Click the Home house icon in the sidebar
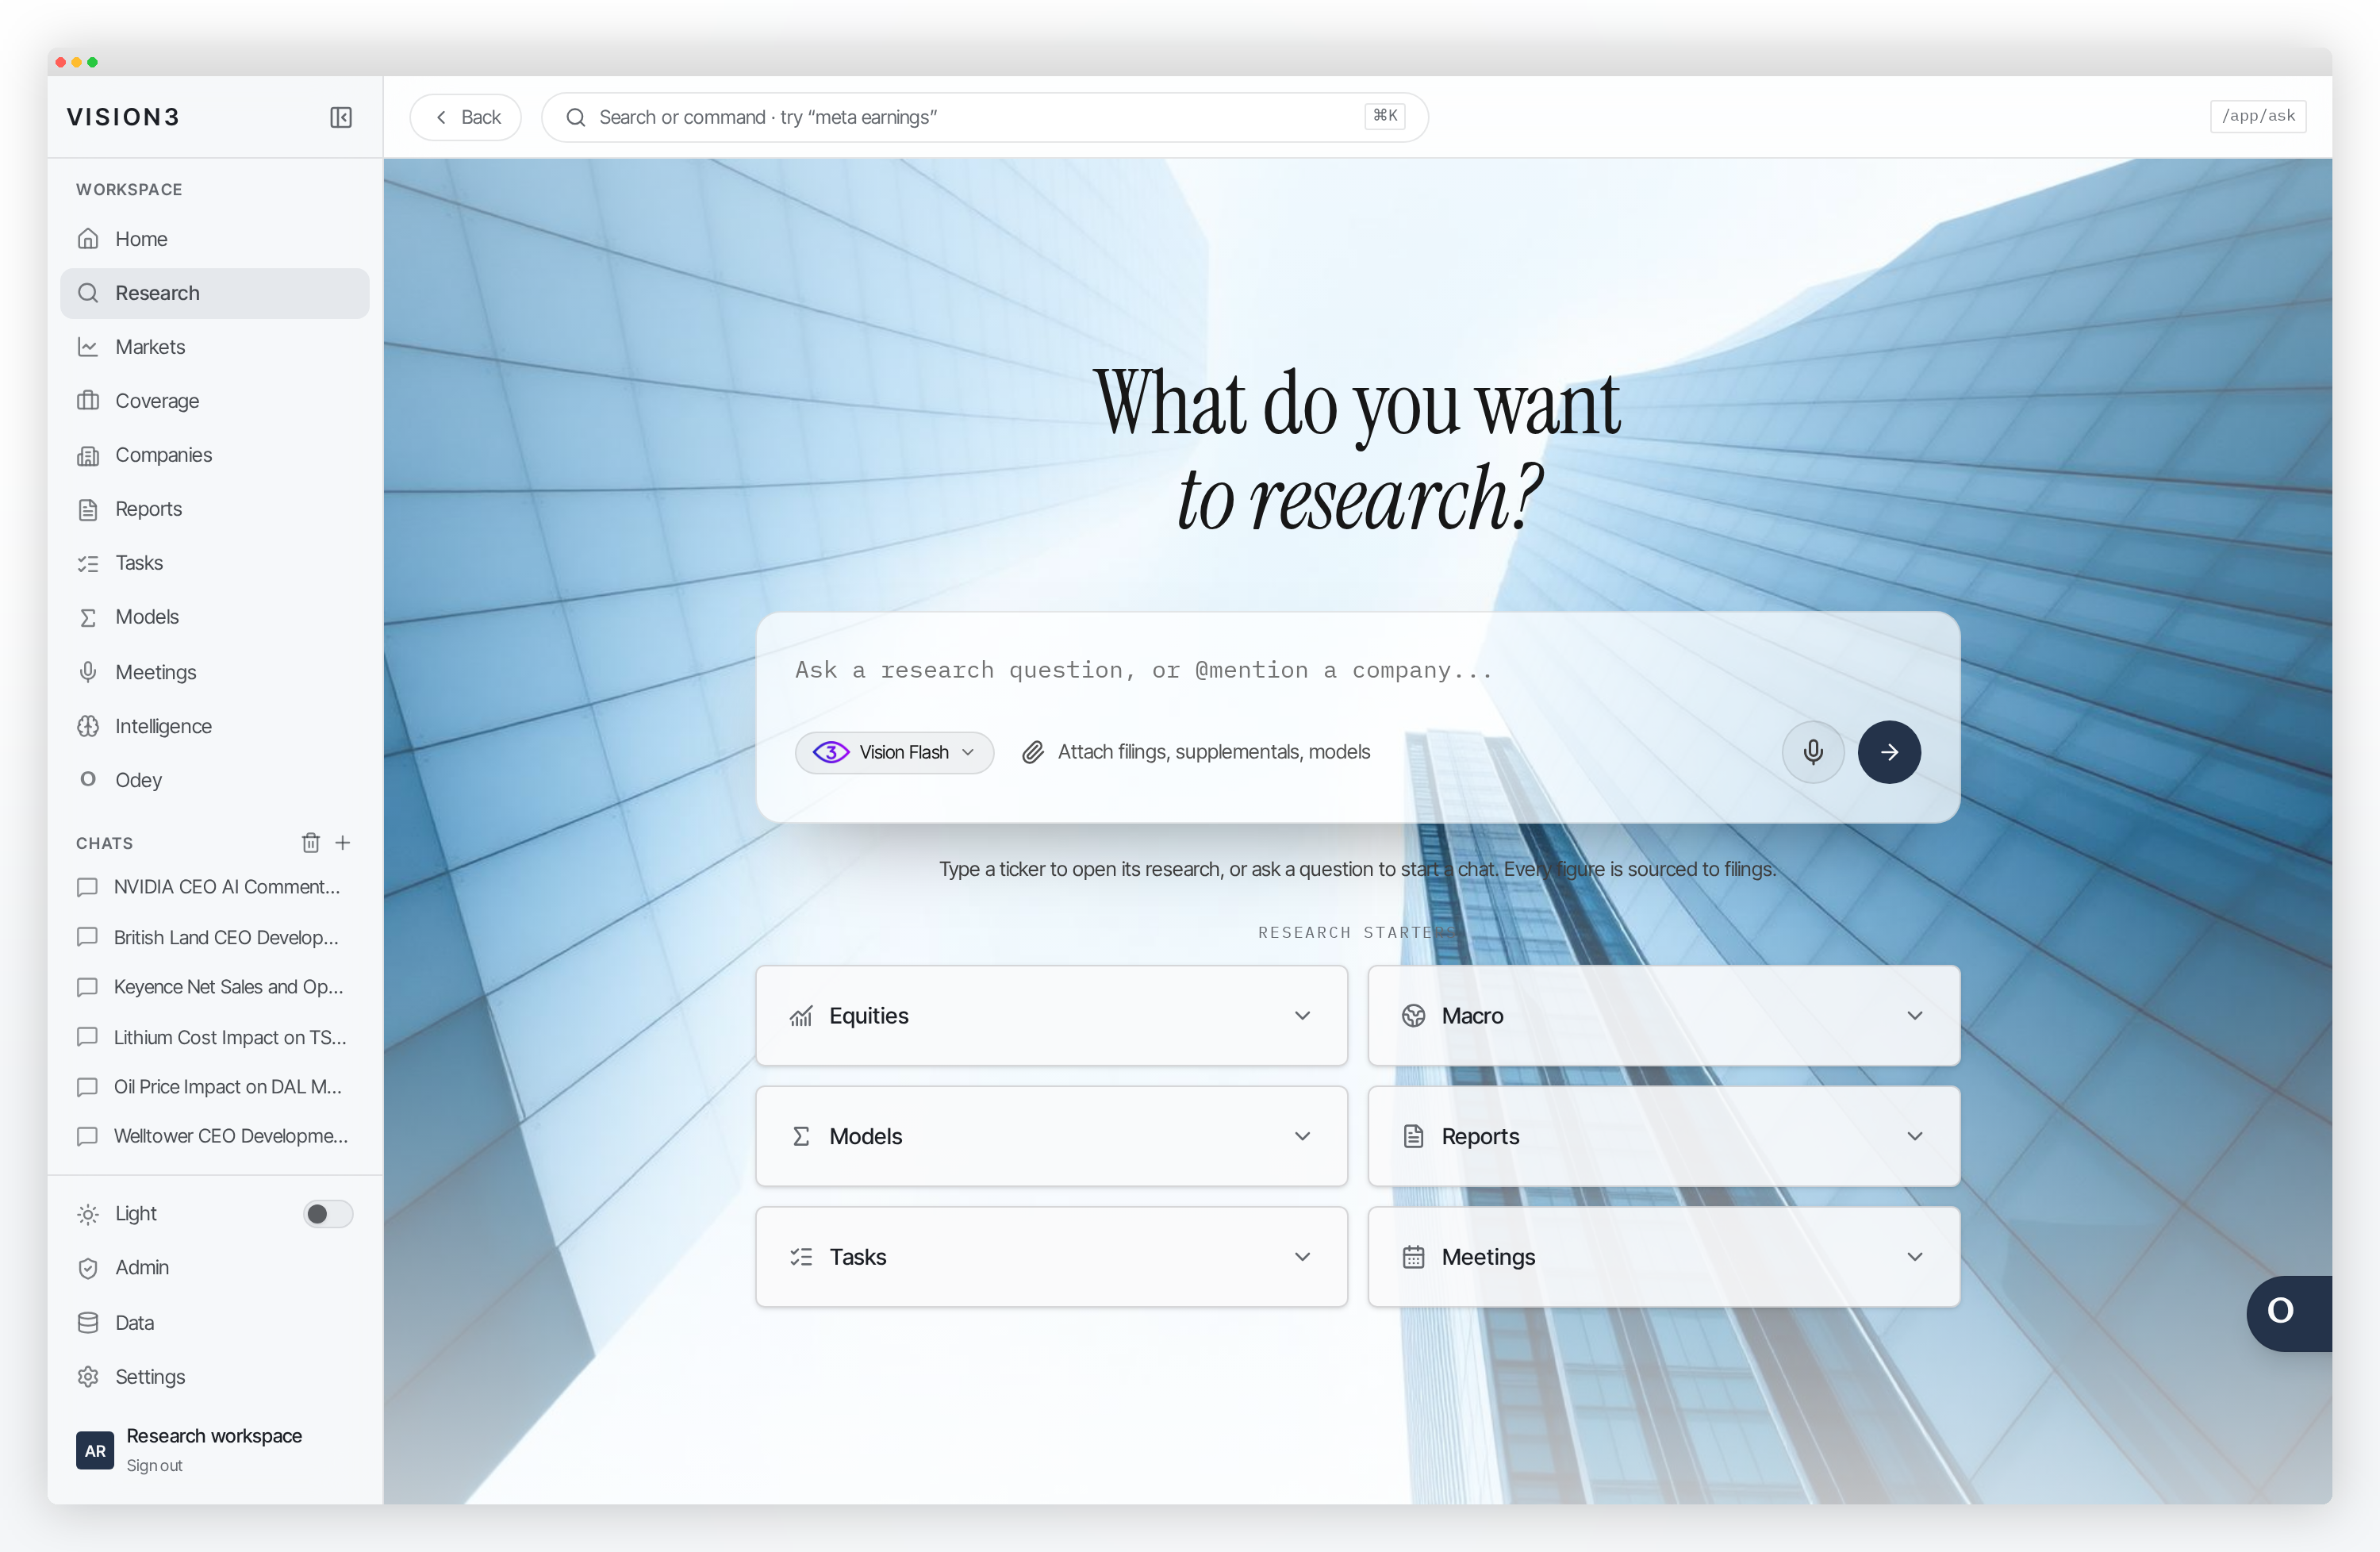This screenshot has height=1552, width=2380. coord(88,239)
